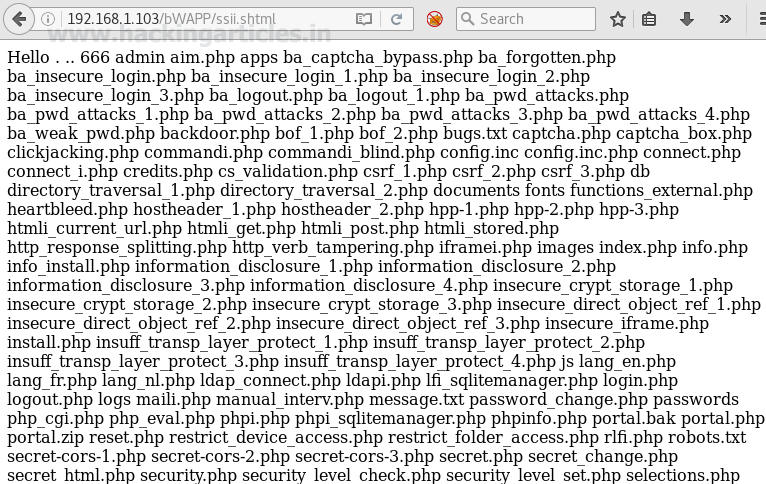The width and height of the screenshot is (766, 484).
Task: Click the Search input field
Action: click(x=526, y=19)
